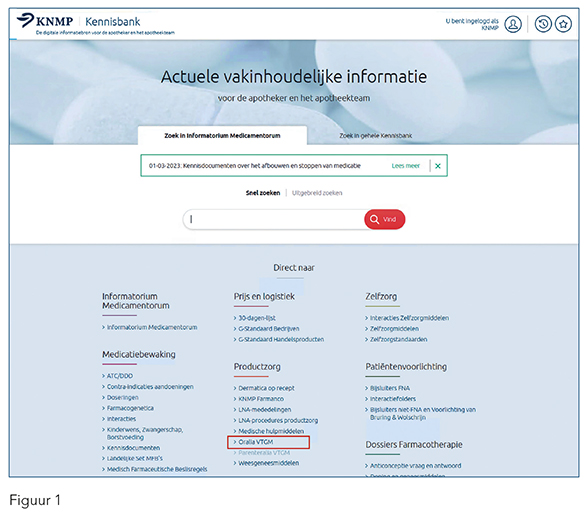The image size is (587, 515).
Task: Open Anticonceptie vraag en antwoord link
Action: click(416, 466)
